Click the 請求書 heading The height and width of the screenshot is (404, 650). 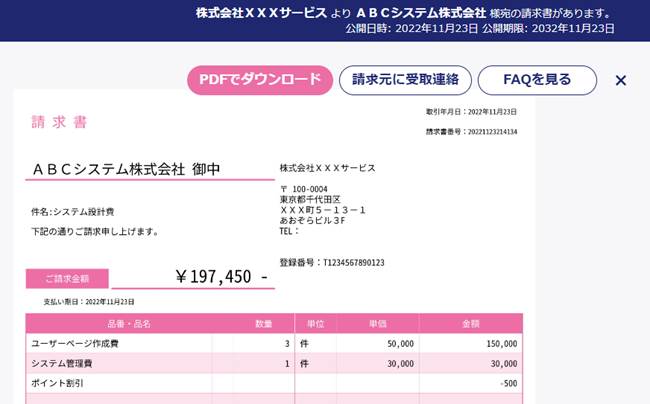pos(59,122)
